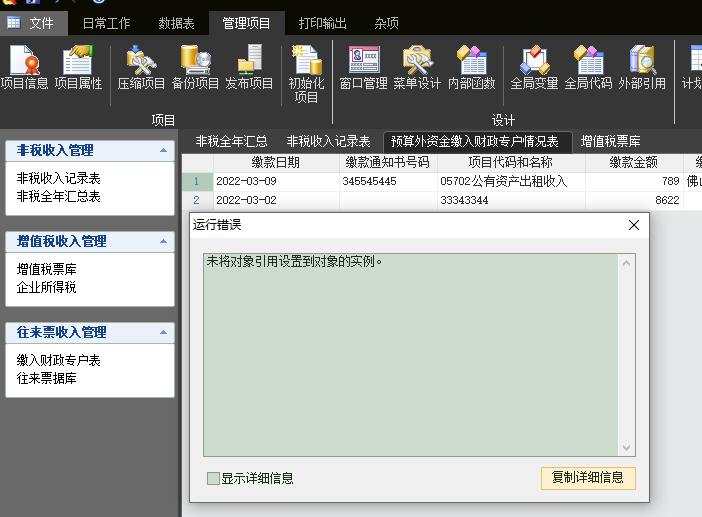Viewport: 702px width, 517px height.
Task: Open the 菜单设计 tool
Action: (x=417, y=67)
